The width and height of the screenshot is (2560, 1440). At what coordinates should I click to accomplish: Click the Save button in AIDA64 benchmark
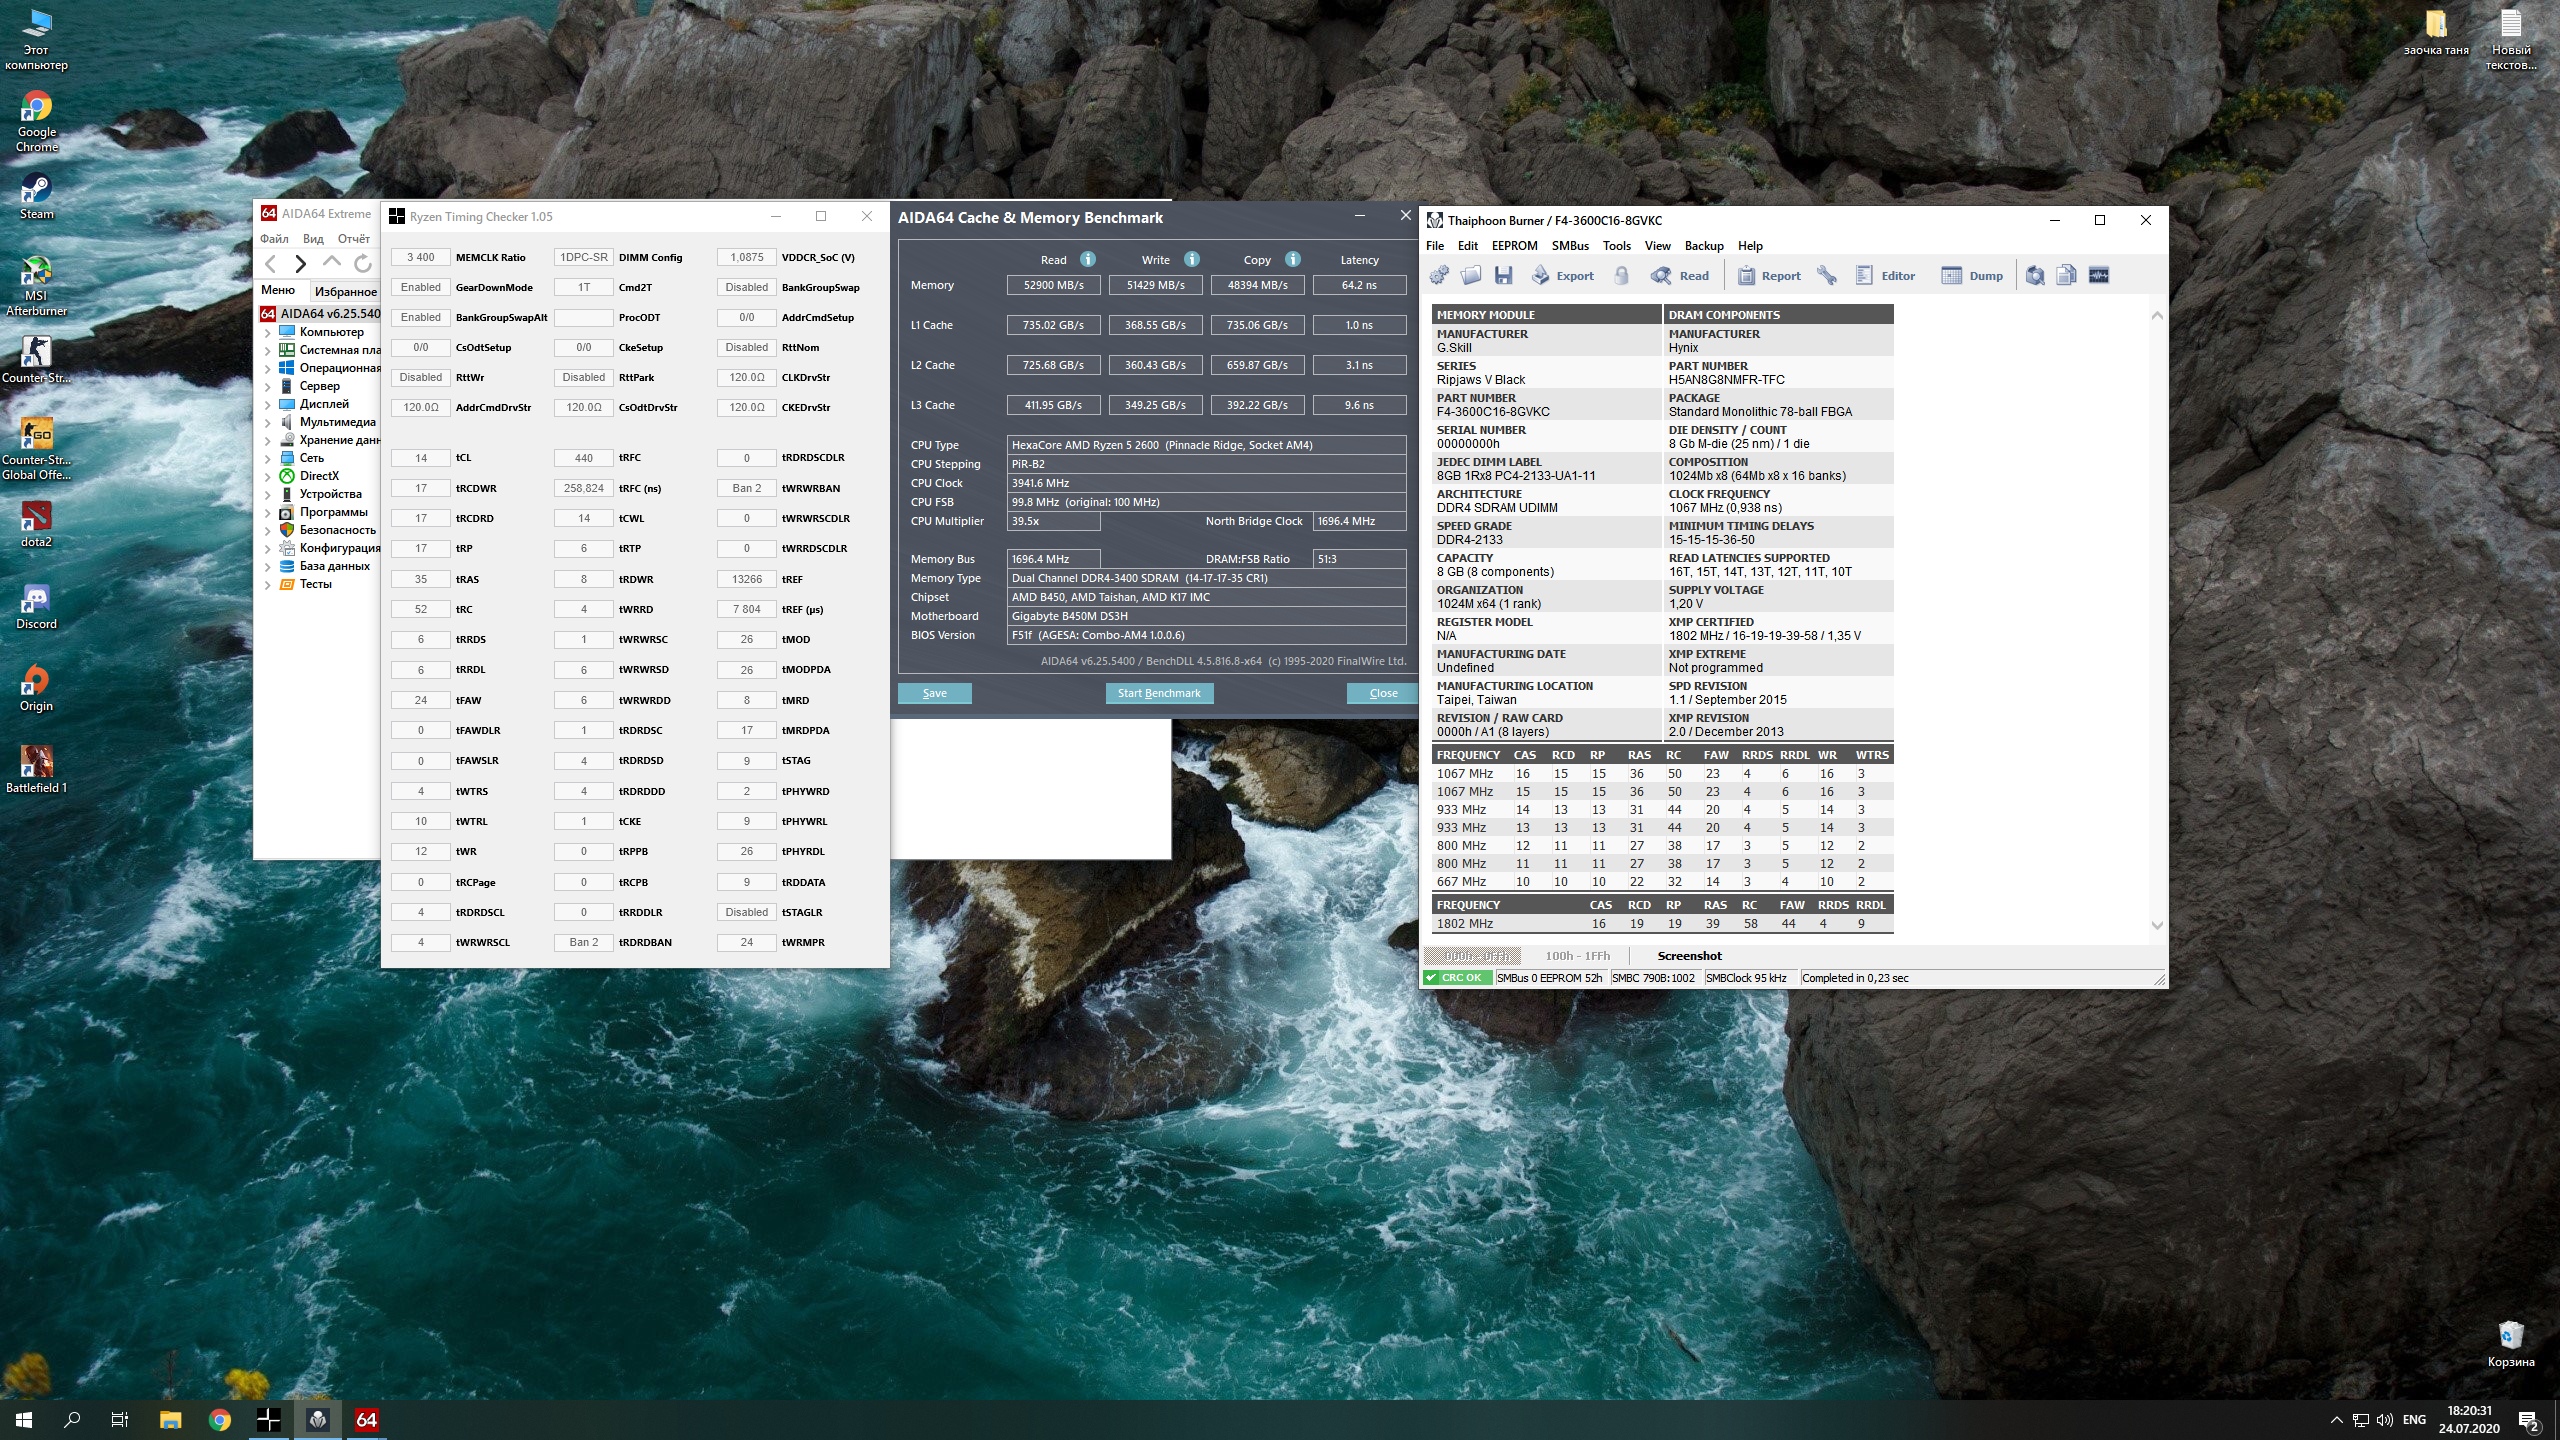(934, 693)
